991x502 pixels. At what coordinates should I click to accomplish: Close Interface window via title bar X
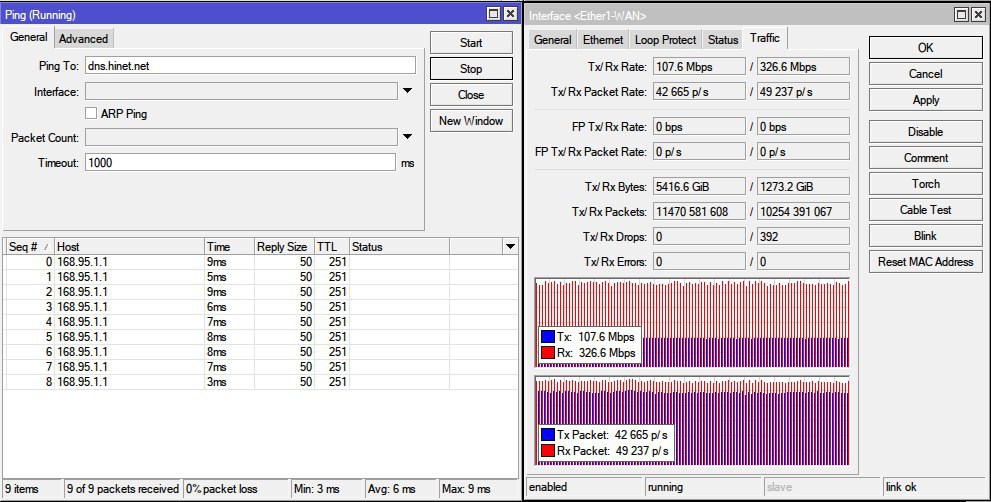[978, 15]
